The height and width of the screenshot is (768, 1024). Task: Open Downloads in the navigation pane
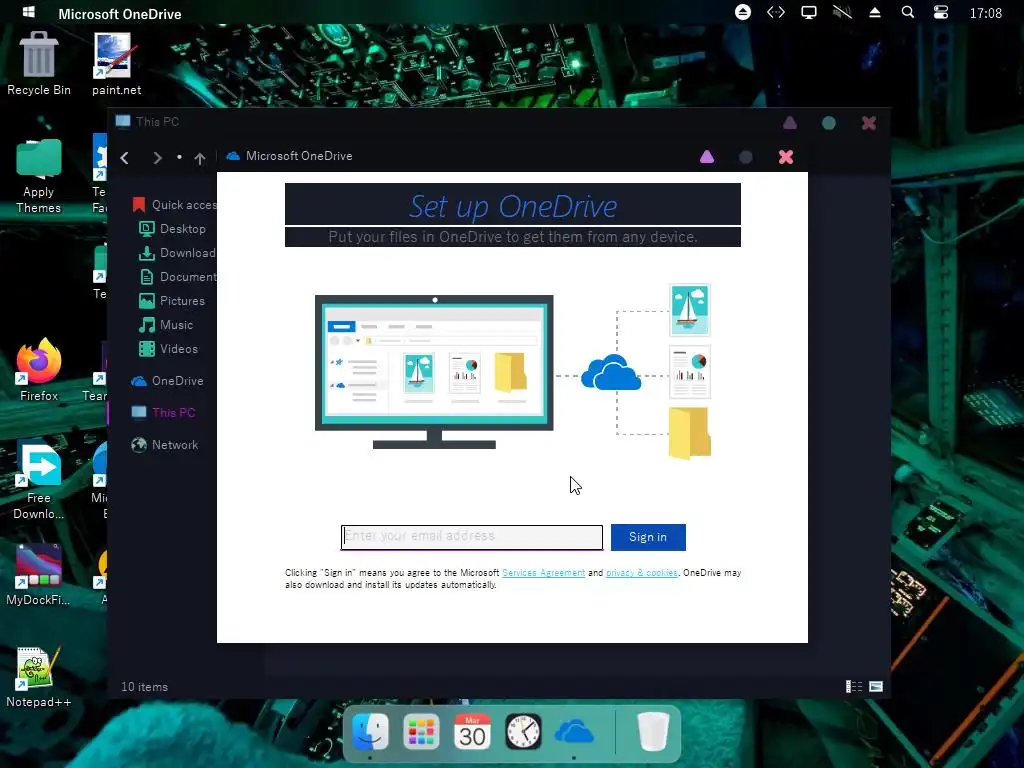click(178, 253)
